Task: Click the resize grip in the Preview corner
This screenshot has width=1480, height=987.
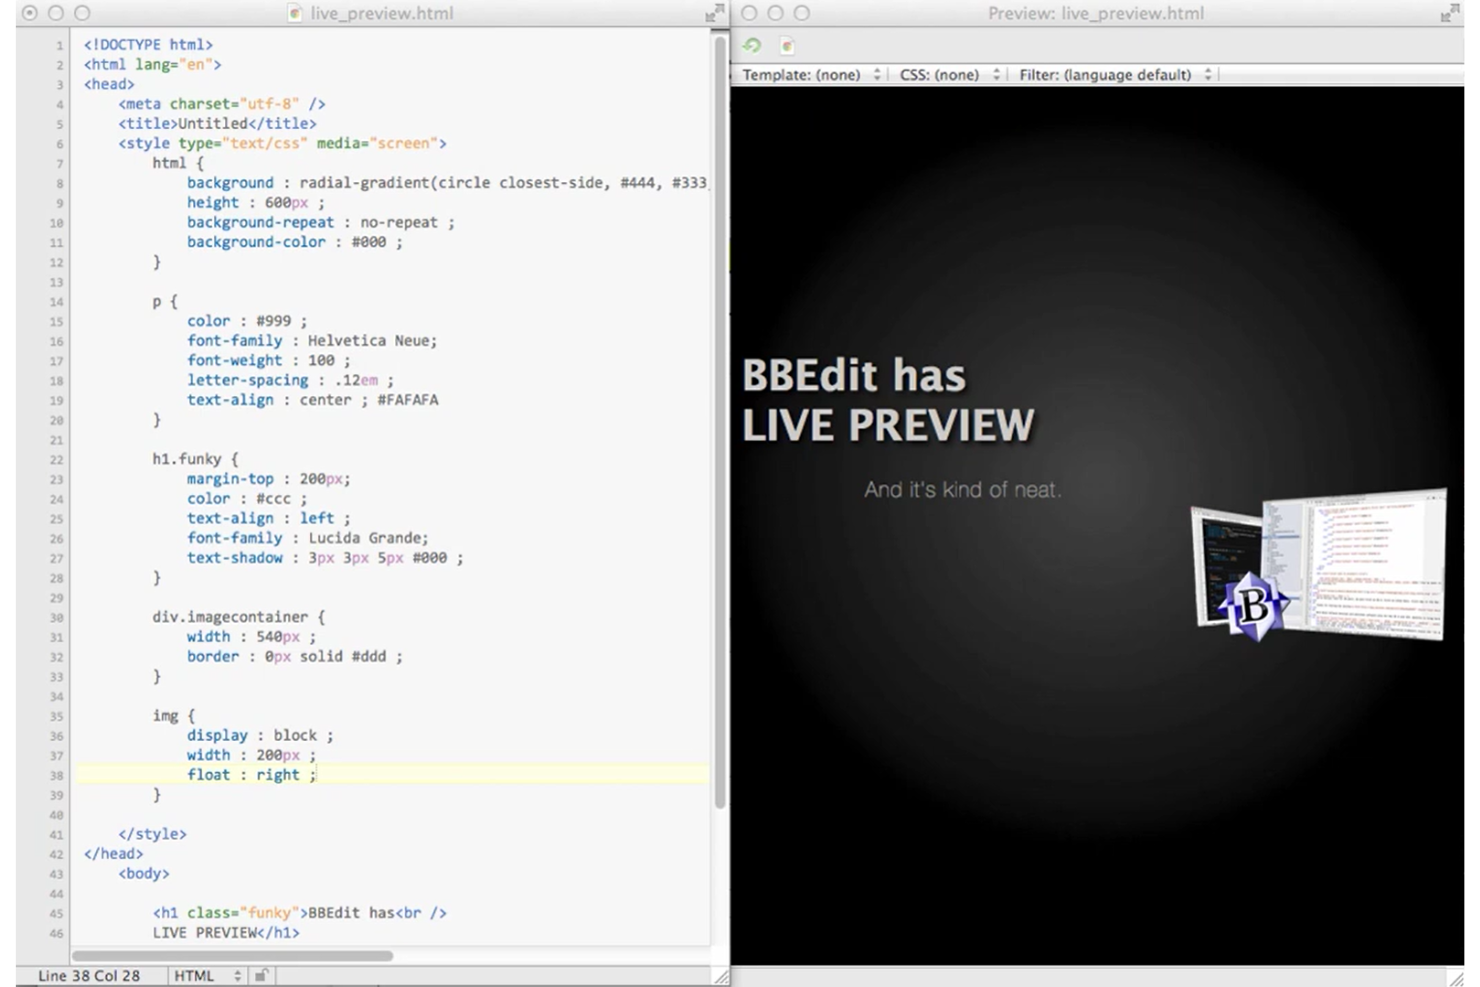Action: tap(1455, 977)
